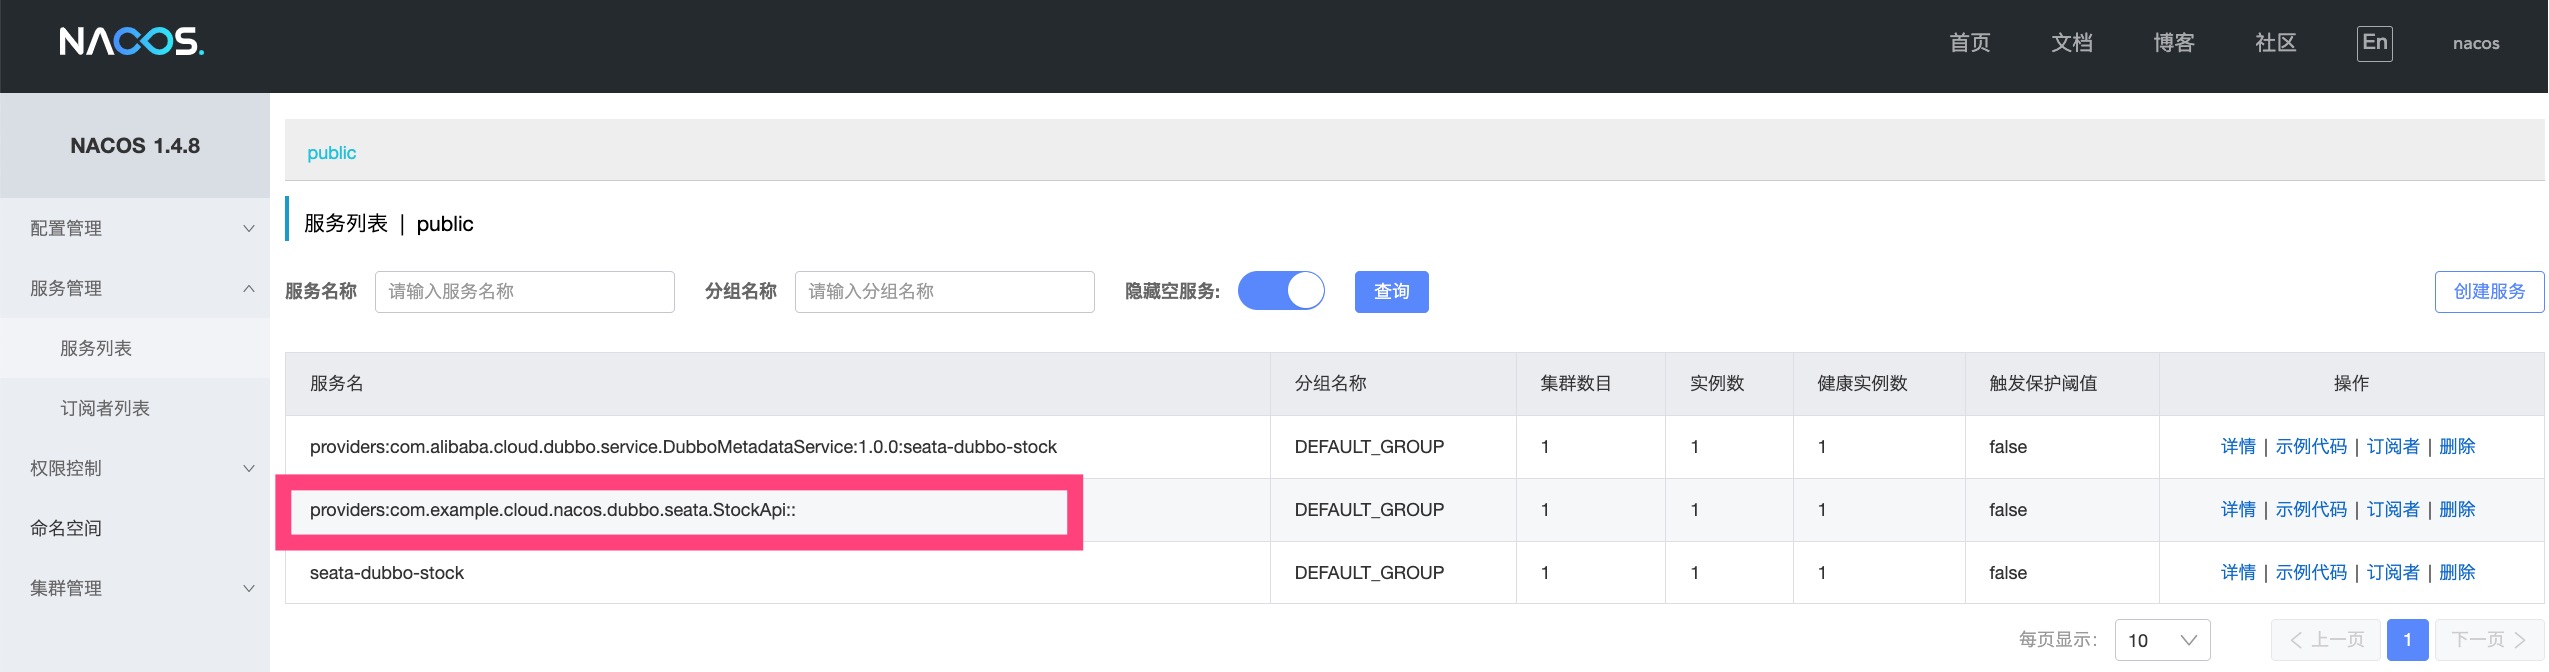Click the 创建服务 button
Image resolution: width=2549 pixels, height=672 pixels.
pyautogui.click(x=2489, y=291)
